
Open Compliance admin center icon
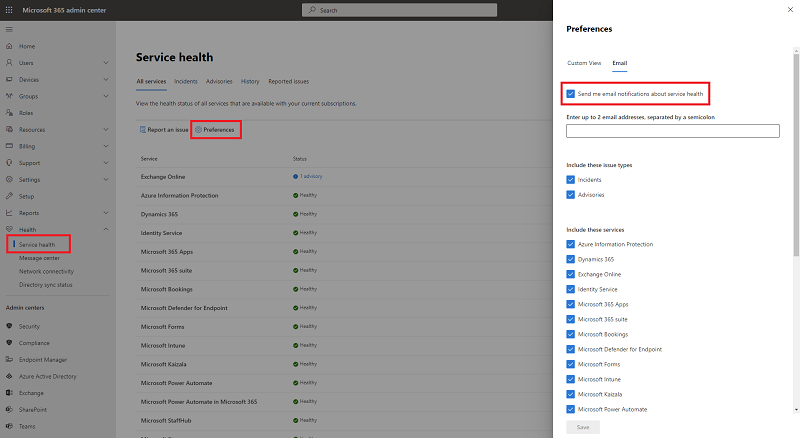point(9,343)
